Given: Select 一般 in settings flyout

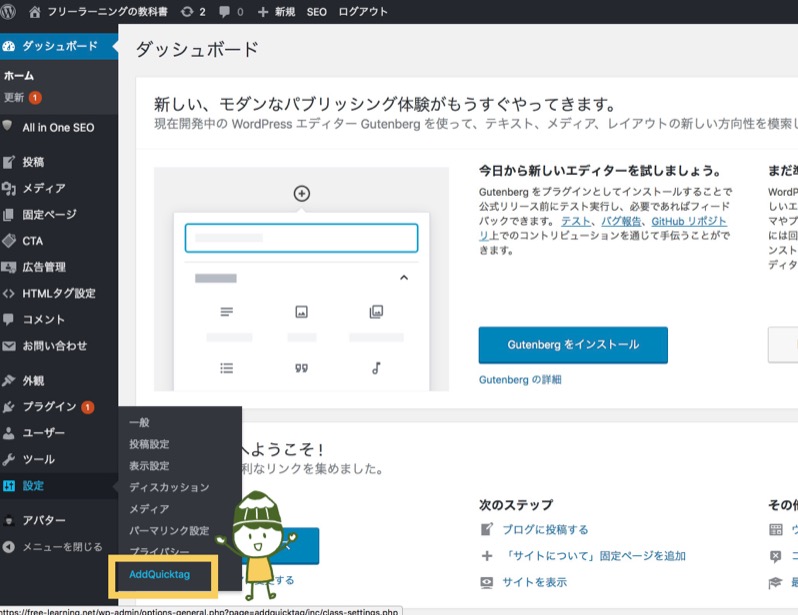Looking at the screenshot, I should tap(139, 423).
